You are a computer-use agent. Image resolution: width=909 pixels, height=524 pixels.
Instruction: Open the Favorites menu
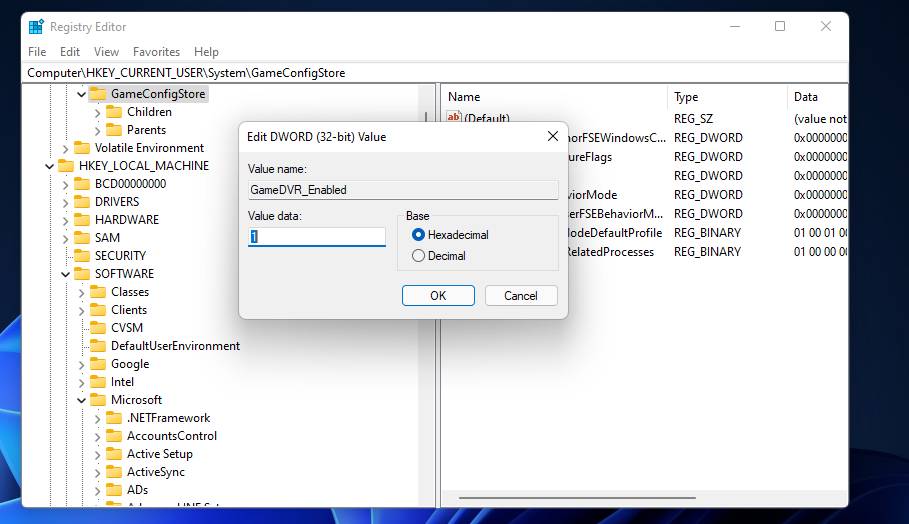click(x=157, y=52)
